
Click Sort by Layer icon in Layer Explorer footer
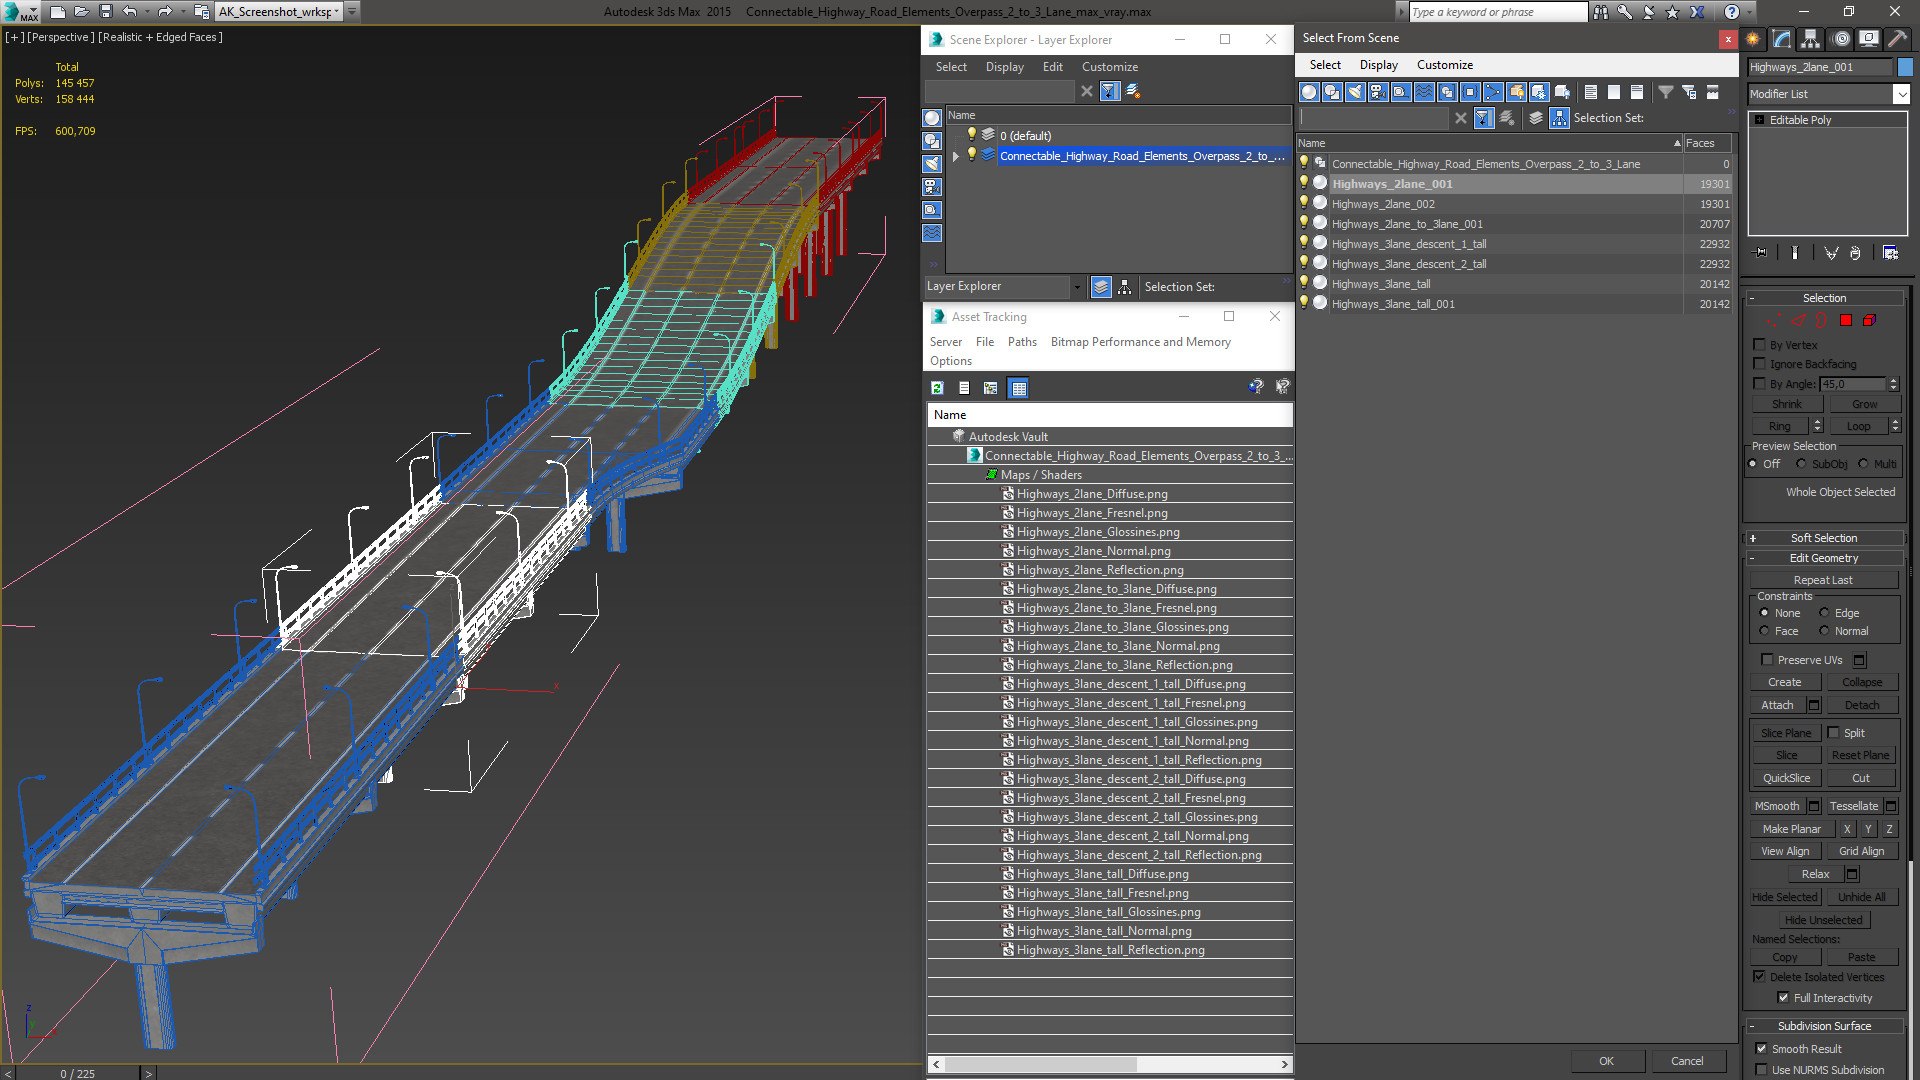[x=1101, y=287]
